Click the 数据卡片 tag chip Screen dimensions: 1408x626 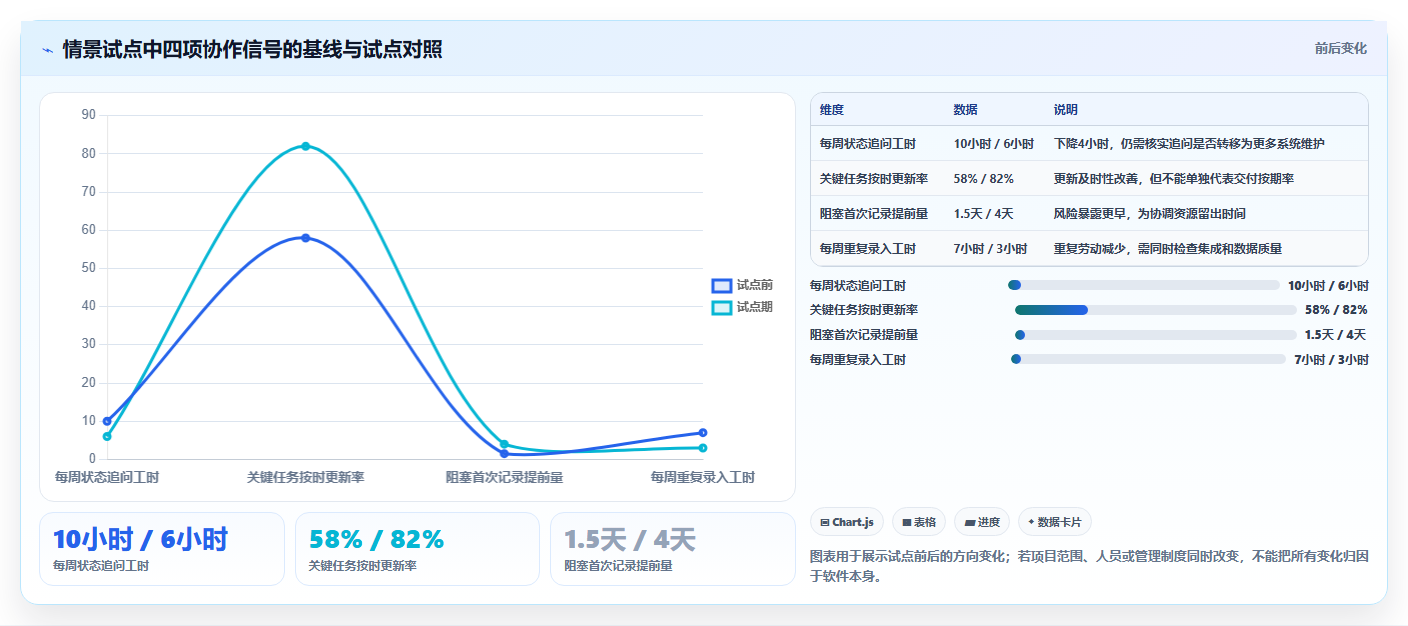pos(1055,522)
